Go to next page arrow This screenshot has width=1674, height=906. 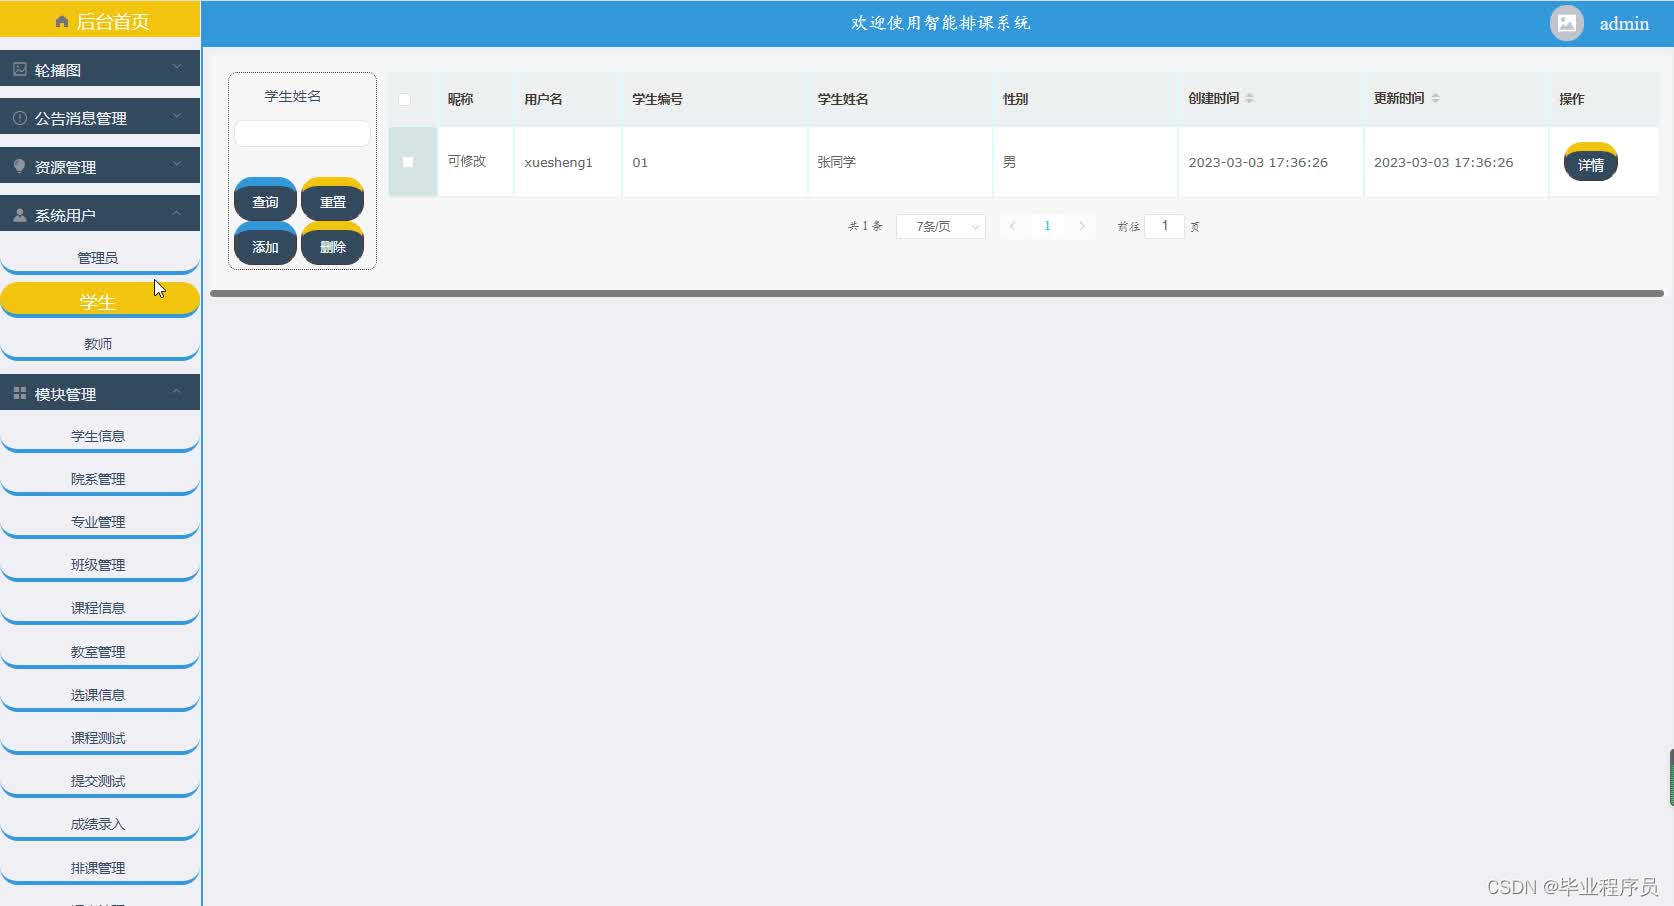pos(1082,226)
